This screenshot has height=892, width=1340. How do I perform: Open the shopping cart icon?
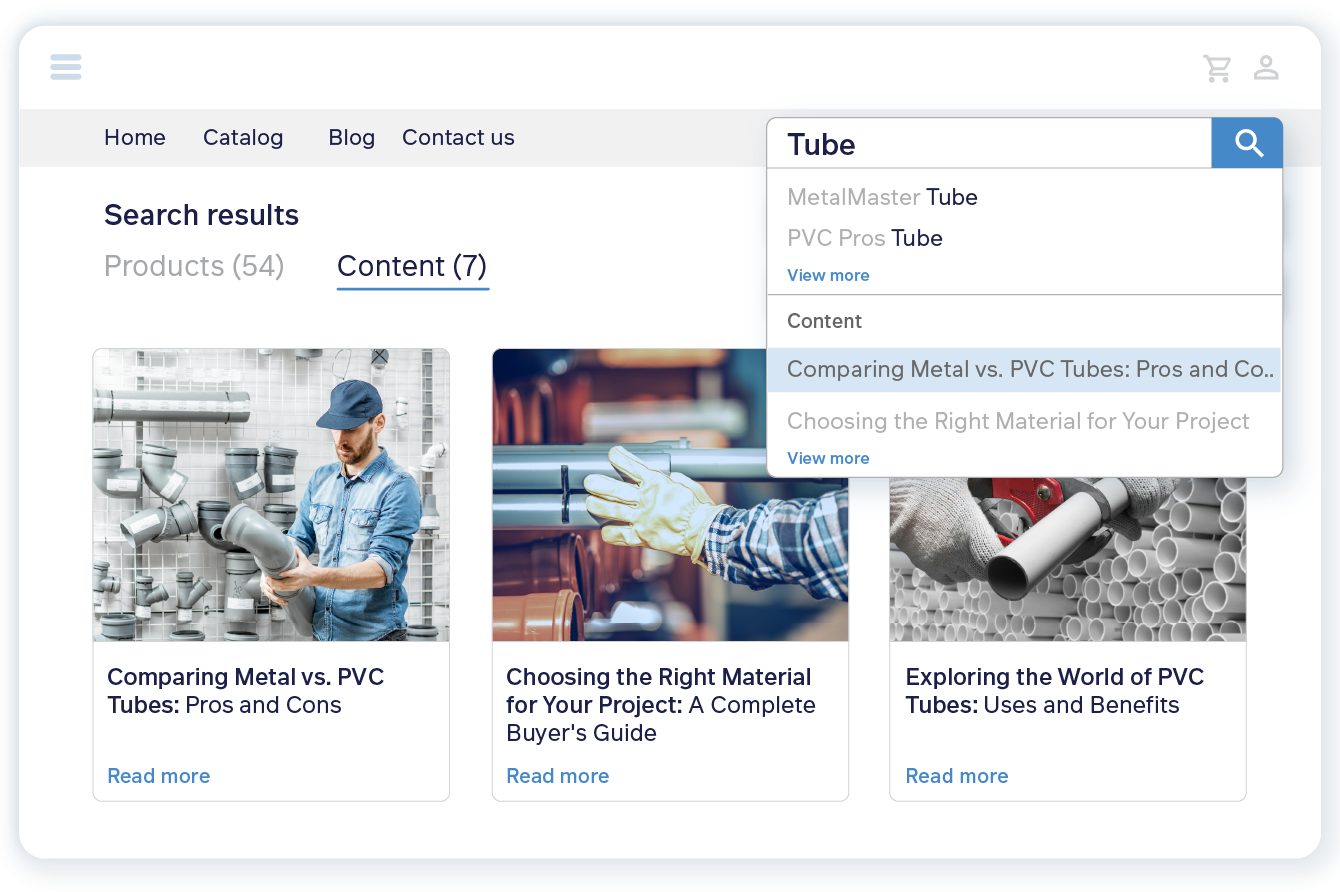(x=1217, y=68)
